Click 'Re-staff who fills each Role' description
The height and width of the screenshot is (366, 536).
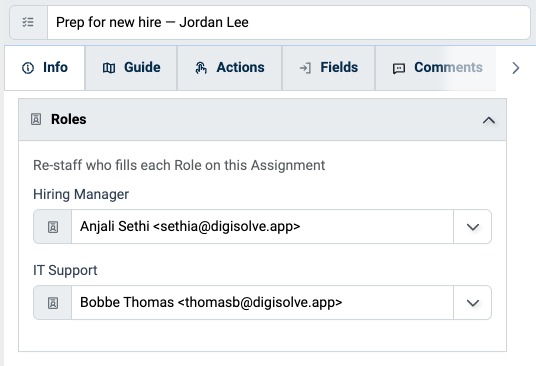(179, 165)
